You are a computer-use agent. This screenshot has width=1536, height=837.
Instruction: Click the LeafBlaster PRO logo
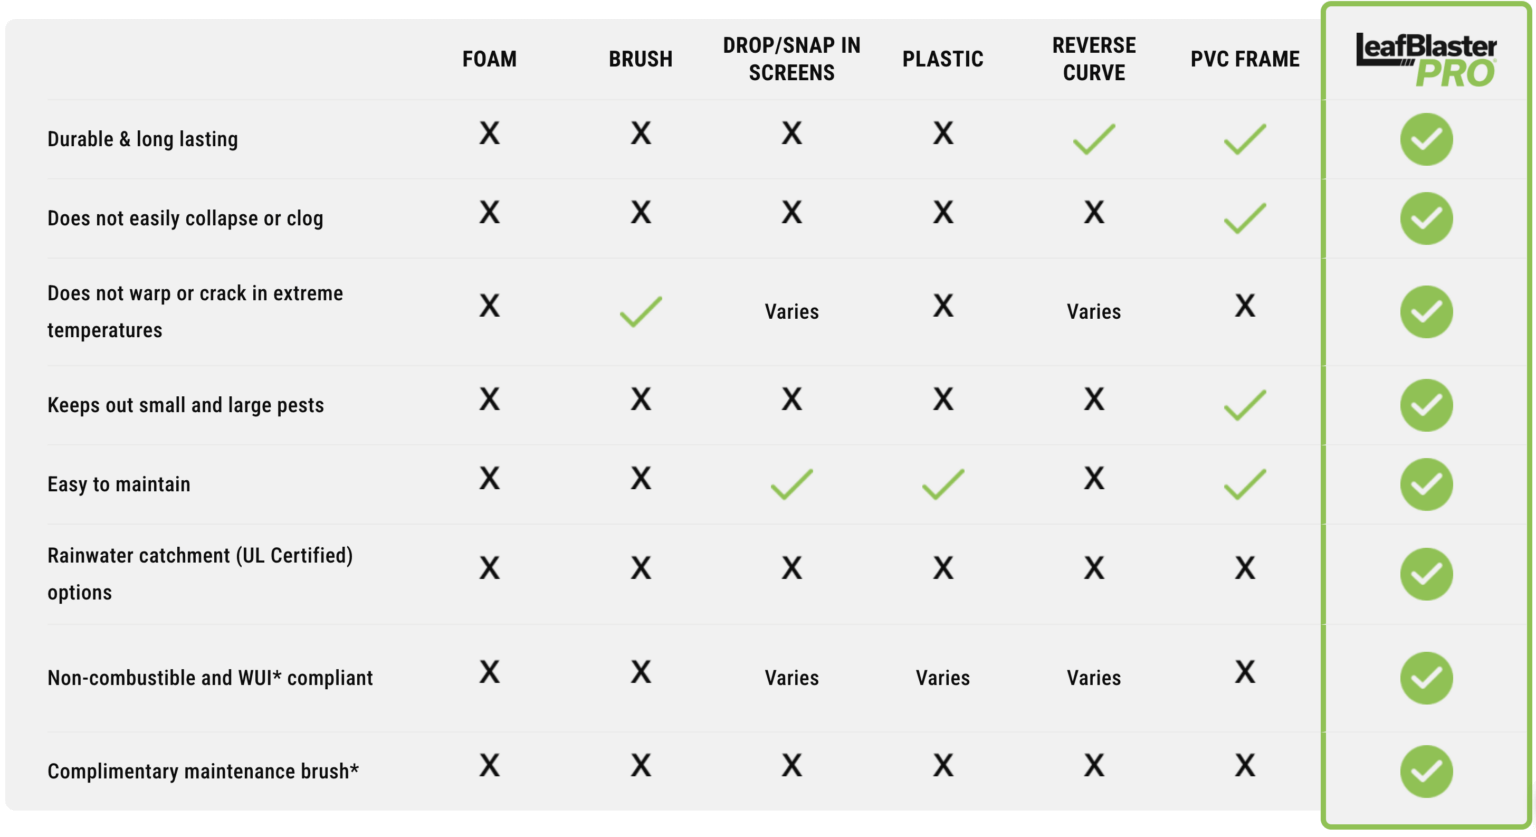pos(1425,60)
